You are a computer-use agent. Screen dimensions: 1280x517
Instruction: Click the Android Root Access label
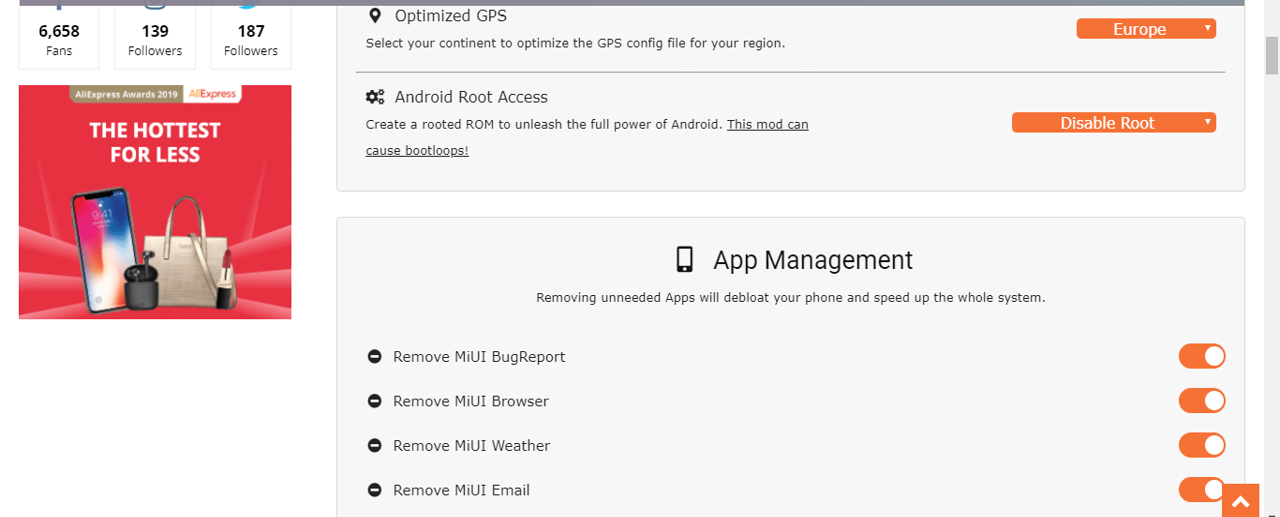pyautogui.click(x=471, y=97)
